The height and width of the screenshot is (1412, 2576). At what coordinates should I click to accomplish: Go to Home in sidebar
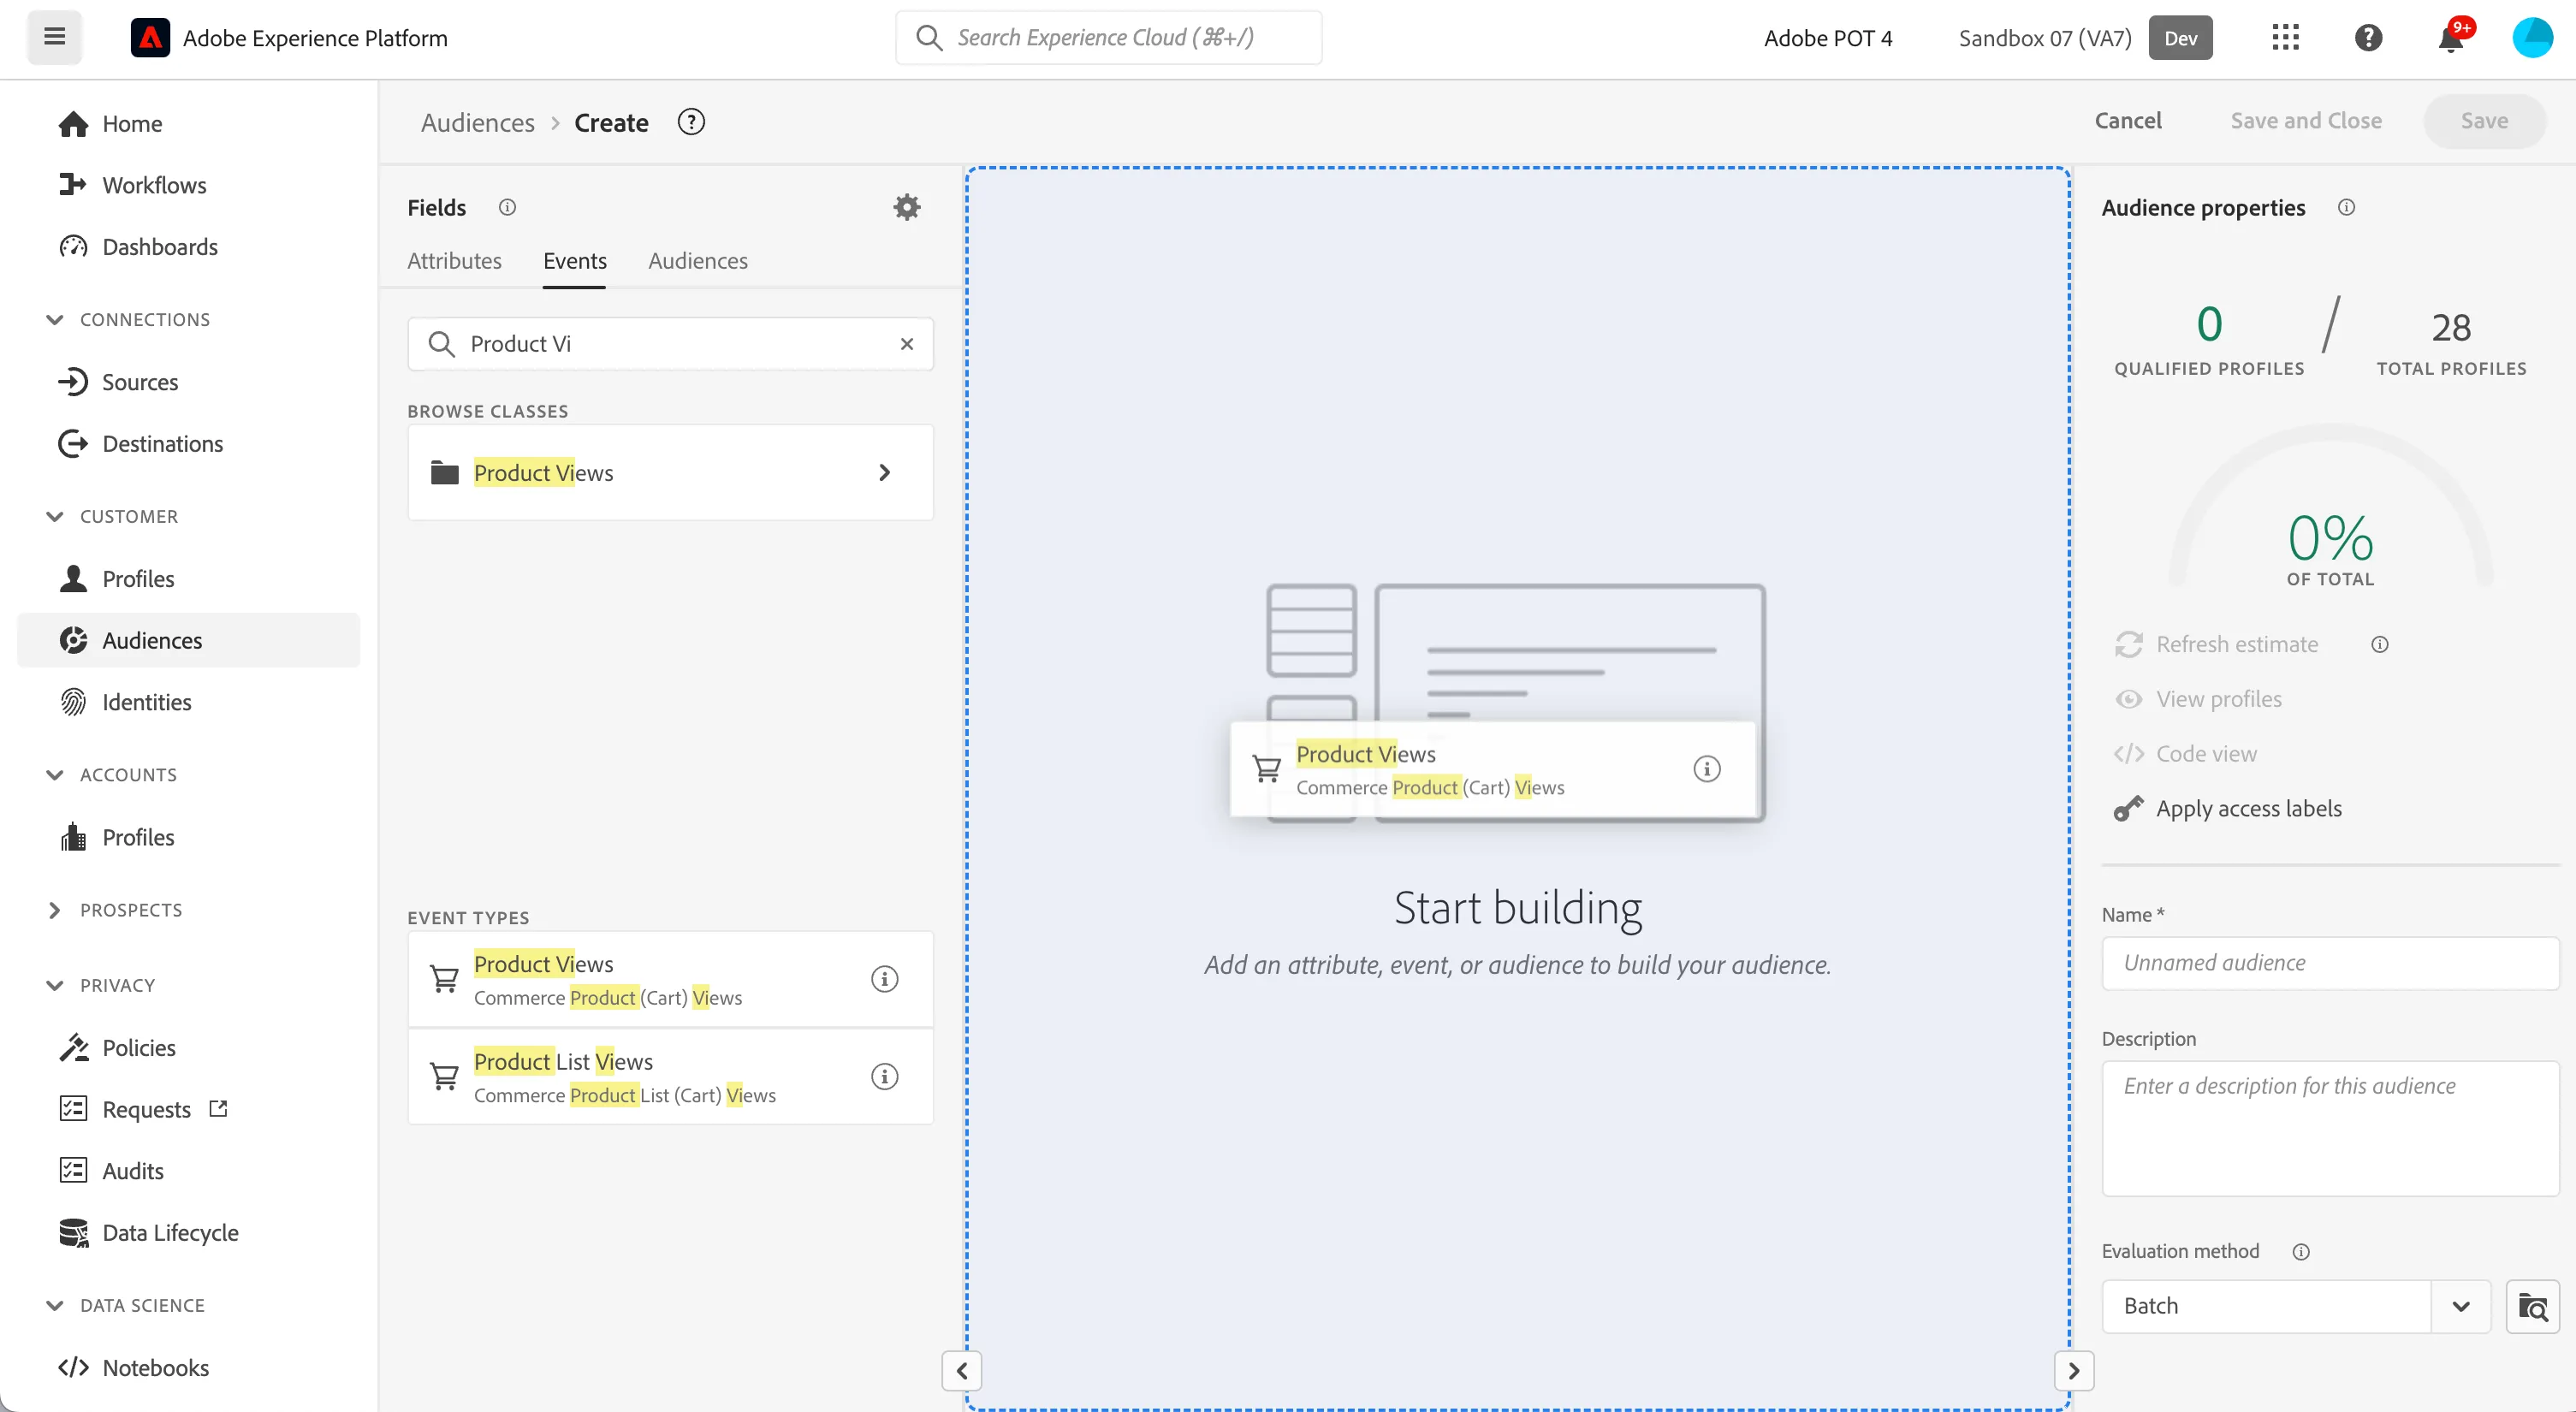tap(132, 123)
